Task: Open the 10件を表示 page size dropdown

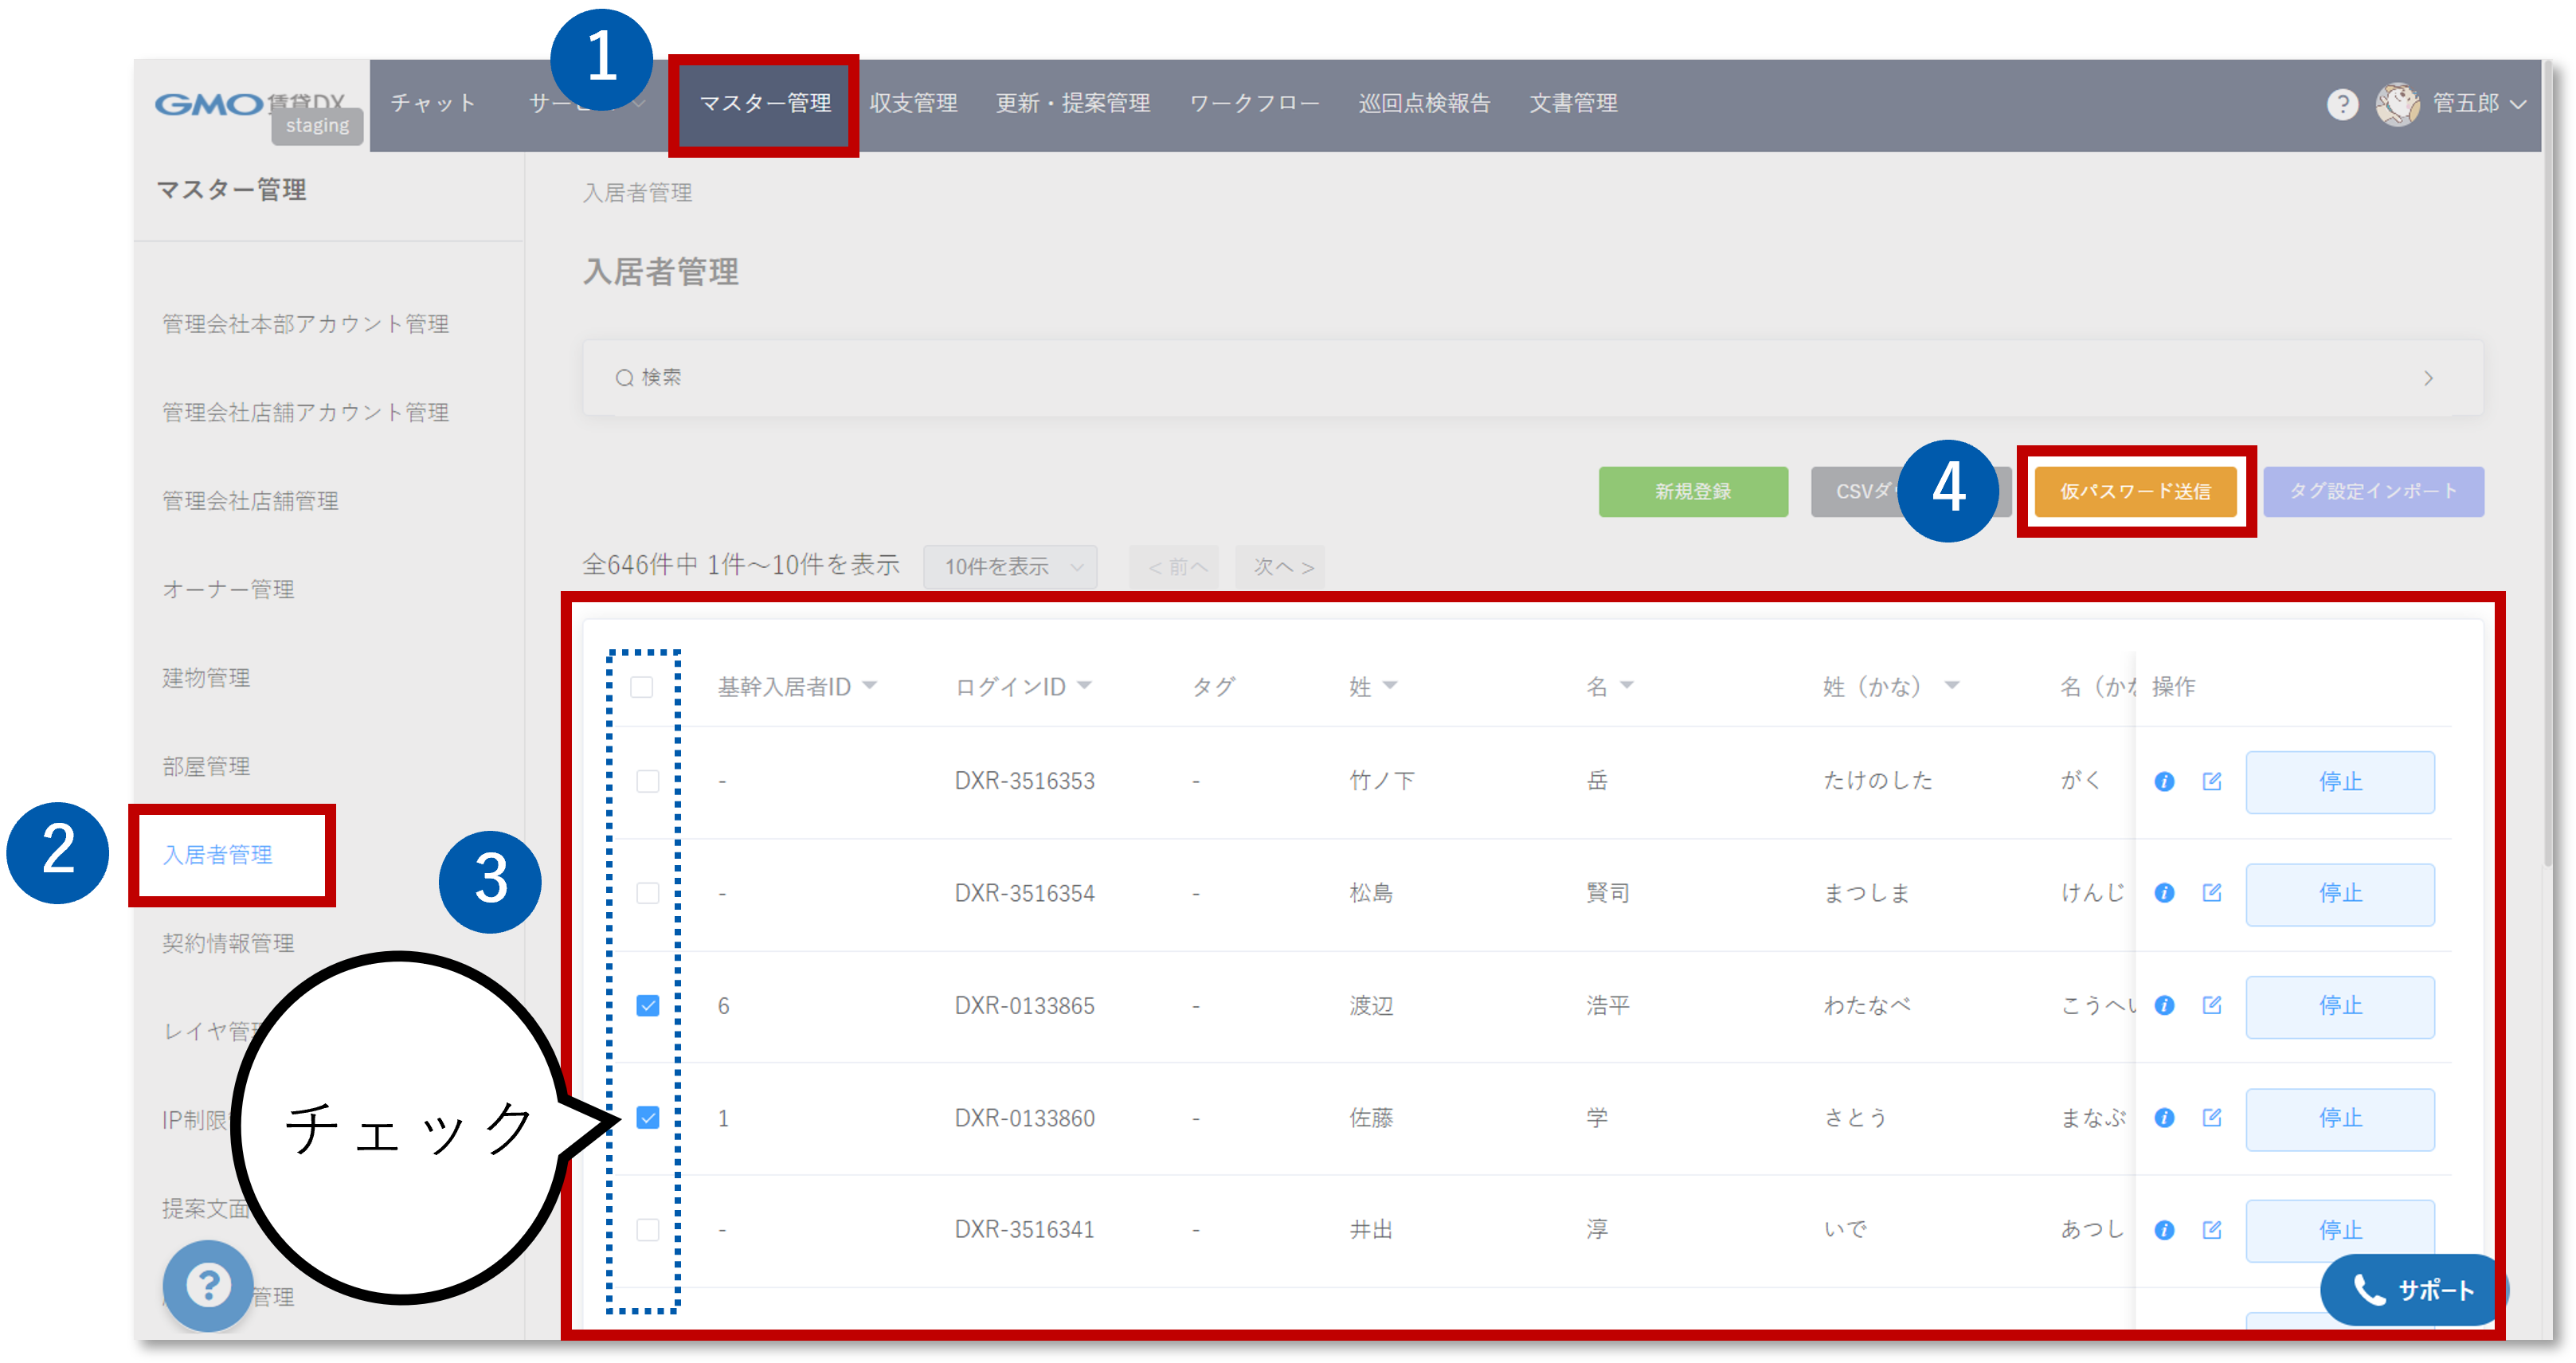Action: click(1010, 567)
